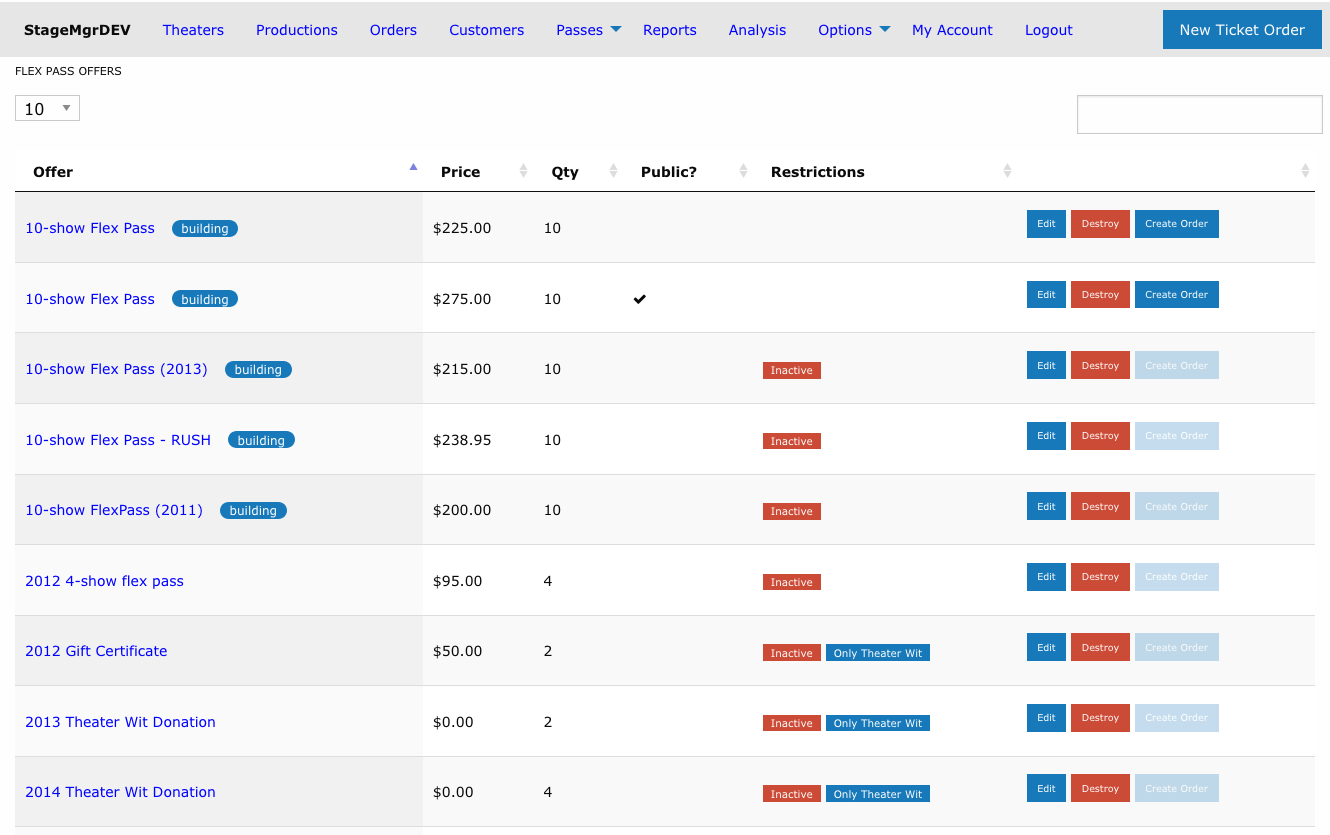Viewport: 1330px width, 835px height.
Task: Create Order for $275.00 10-show Flex Pass
Action: click(x=1176, y=295)
